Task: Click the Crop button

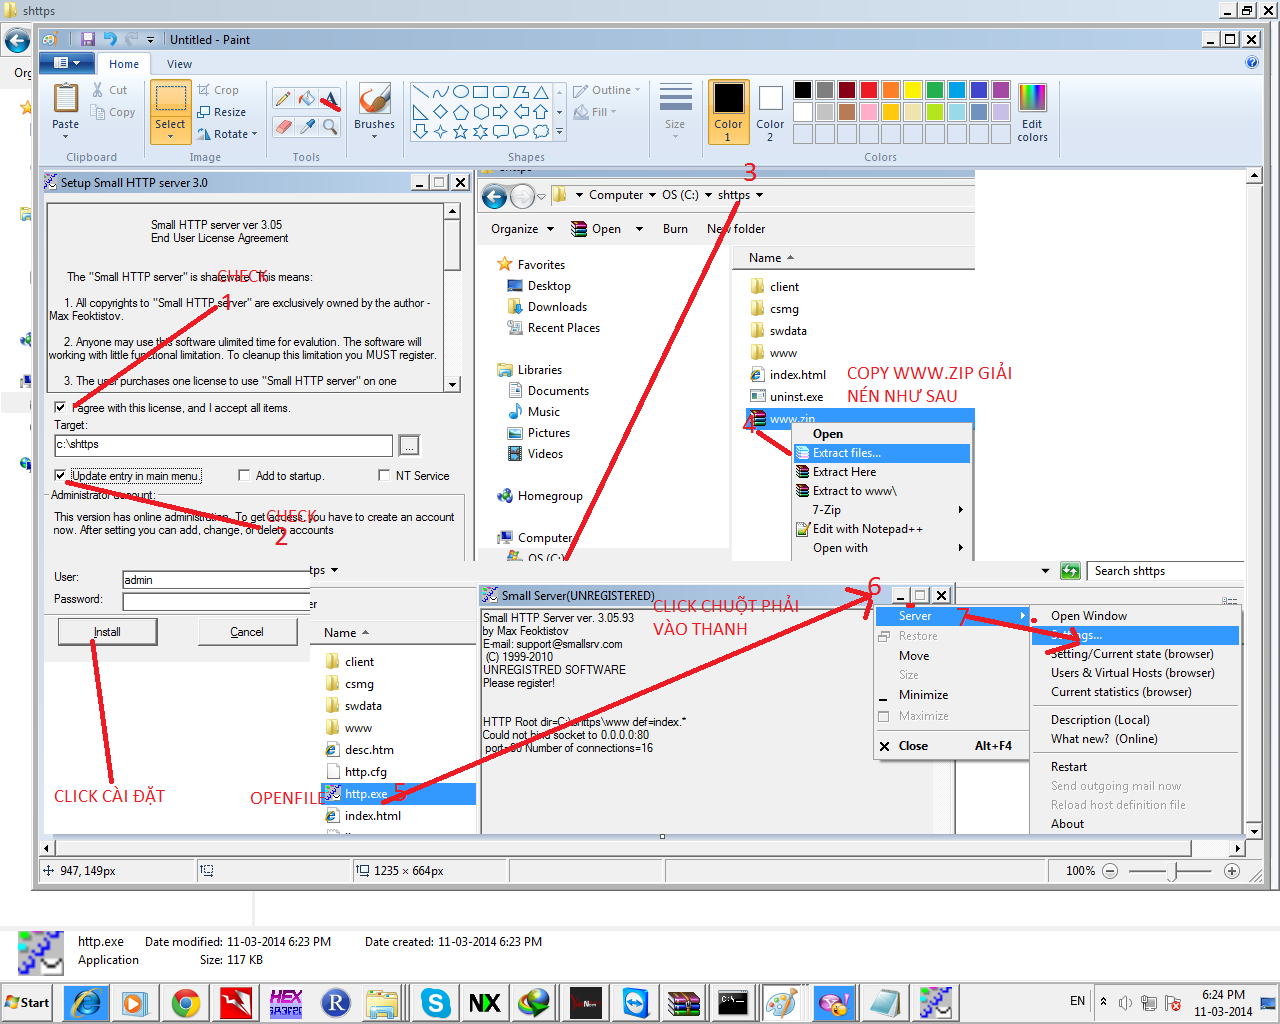Action: [x=218, y=90]
